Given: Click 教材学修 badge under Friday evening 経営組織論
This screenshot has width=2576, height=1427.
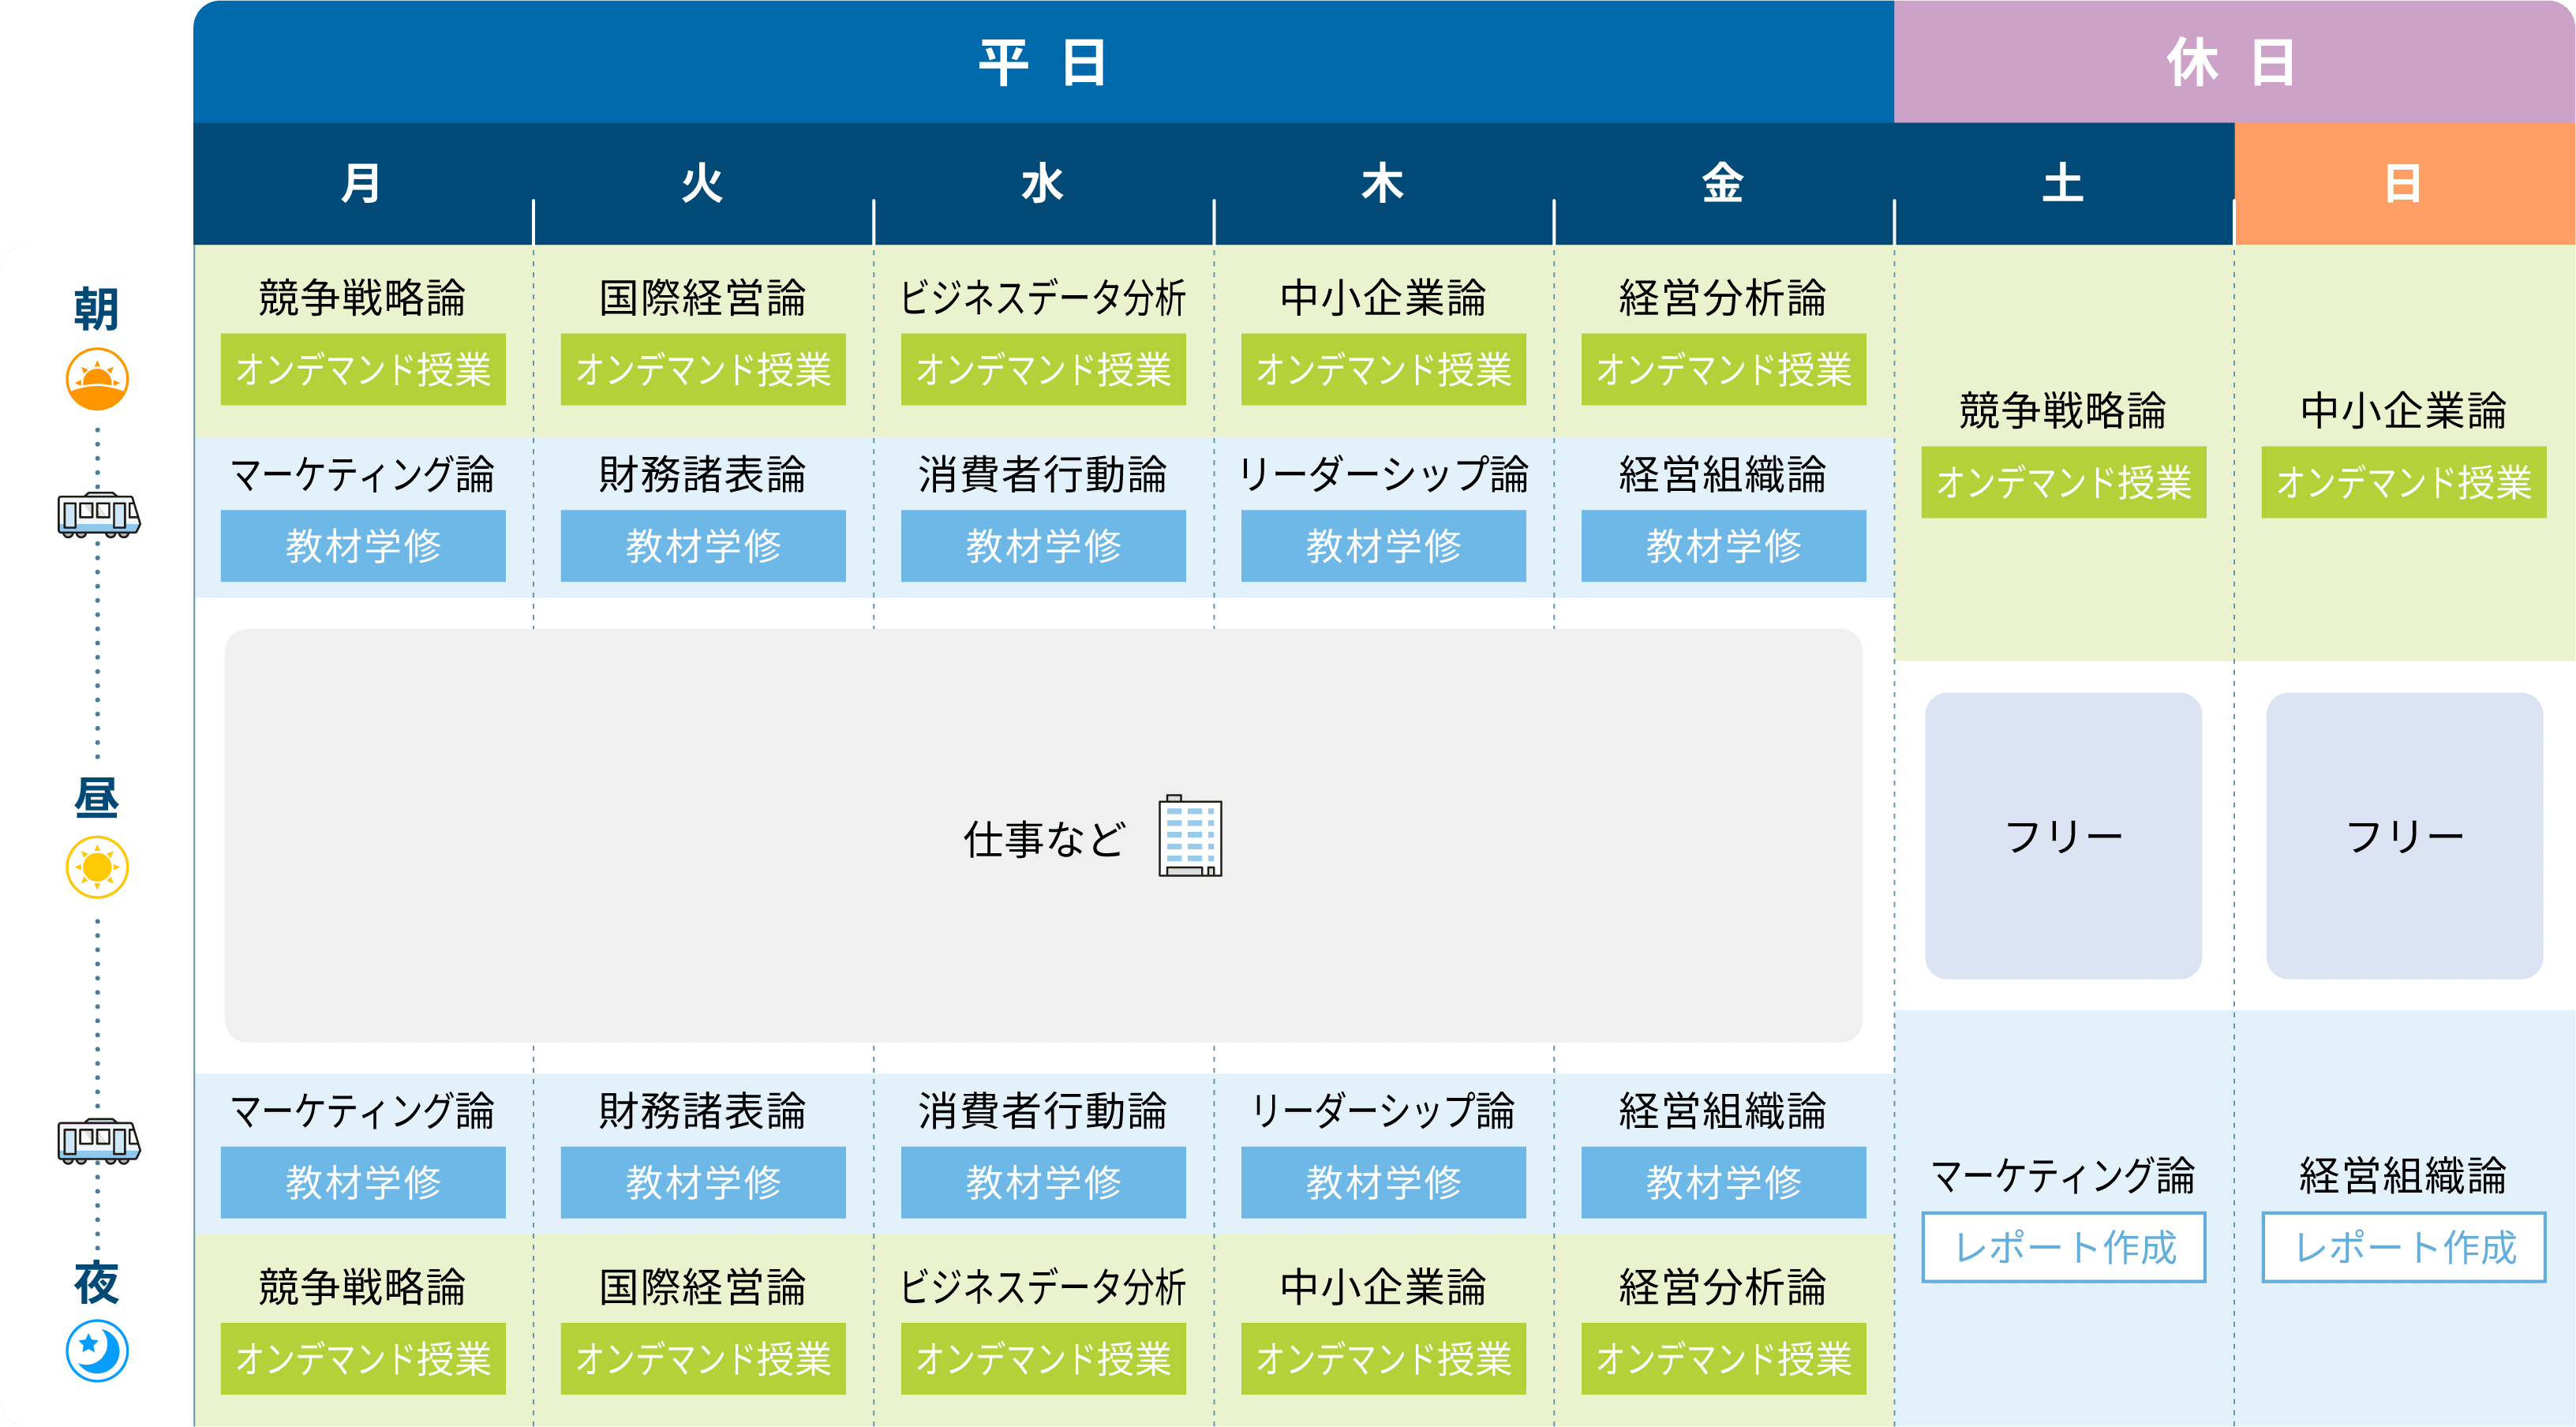Looking at the screenshot, I should (x=1723, y=1182).
